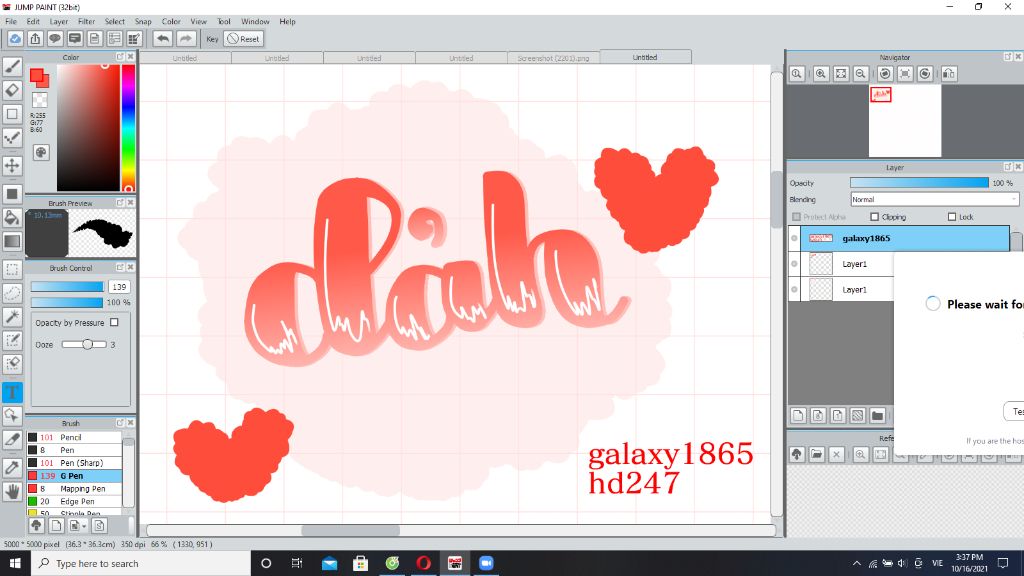The height and width of the screenshot is (576, 1024).
Task: Select the Eraser tool
Action: 12,90
